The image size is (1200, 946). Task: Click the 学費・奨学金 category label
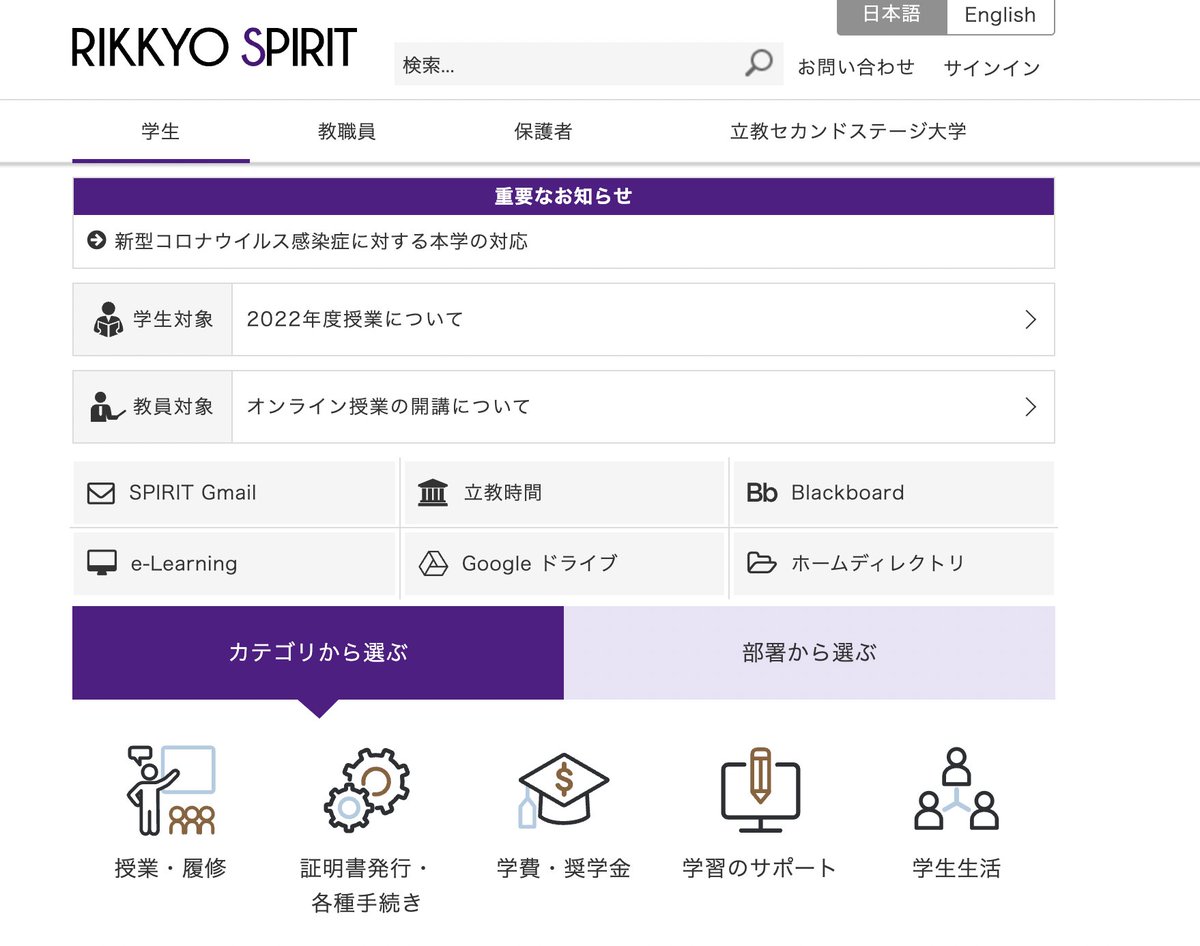coord(563,868)
